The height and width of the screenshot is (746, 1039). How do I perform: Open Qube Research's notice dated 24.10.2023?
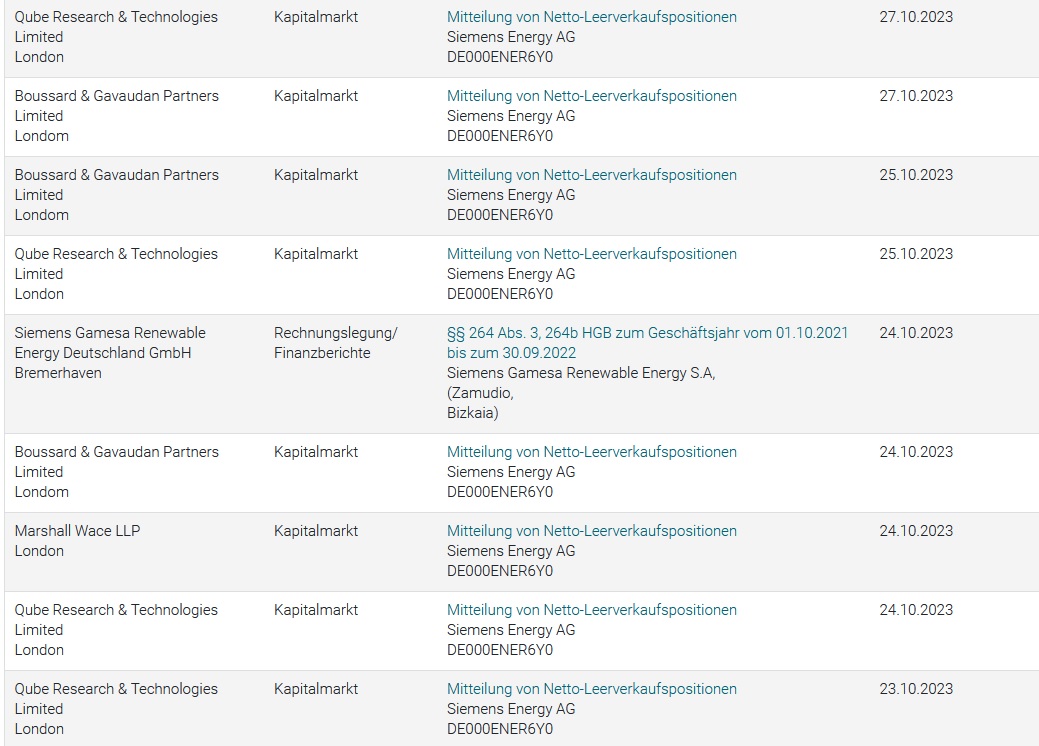591,610
